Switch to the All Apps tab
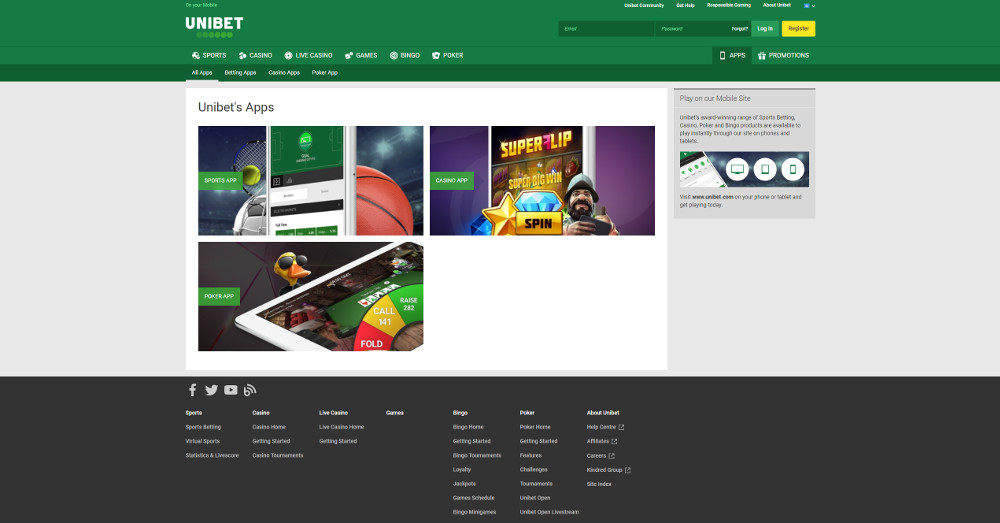This screenshot has height=523, width=1000. click(x=202, y=73)
